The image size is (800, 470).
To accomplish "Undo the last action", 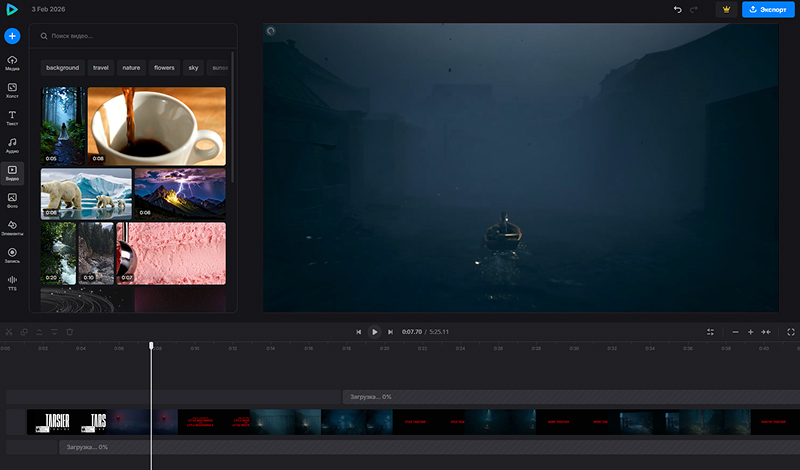I will pyautogui.click(x=678, y=9).
